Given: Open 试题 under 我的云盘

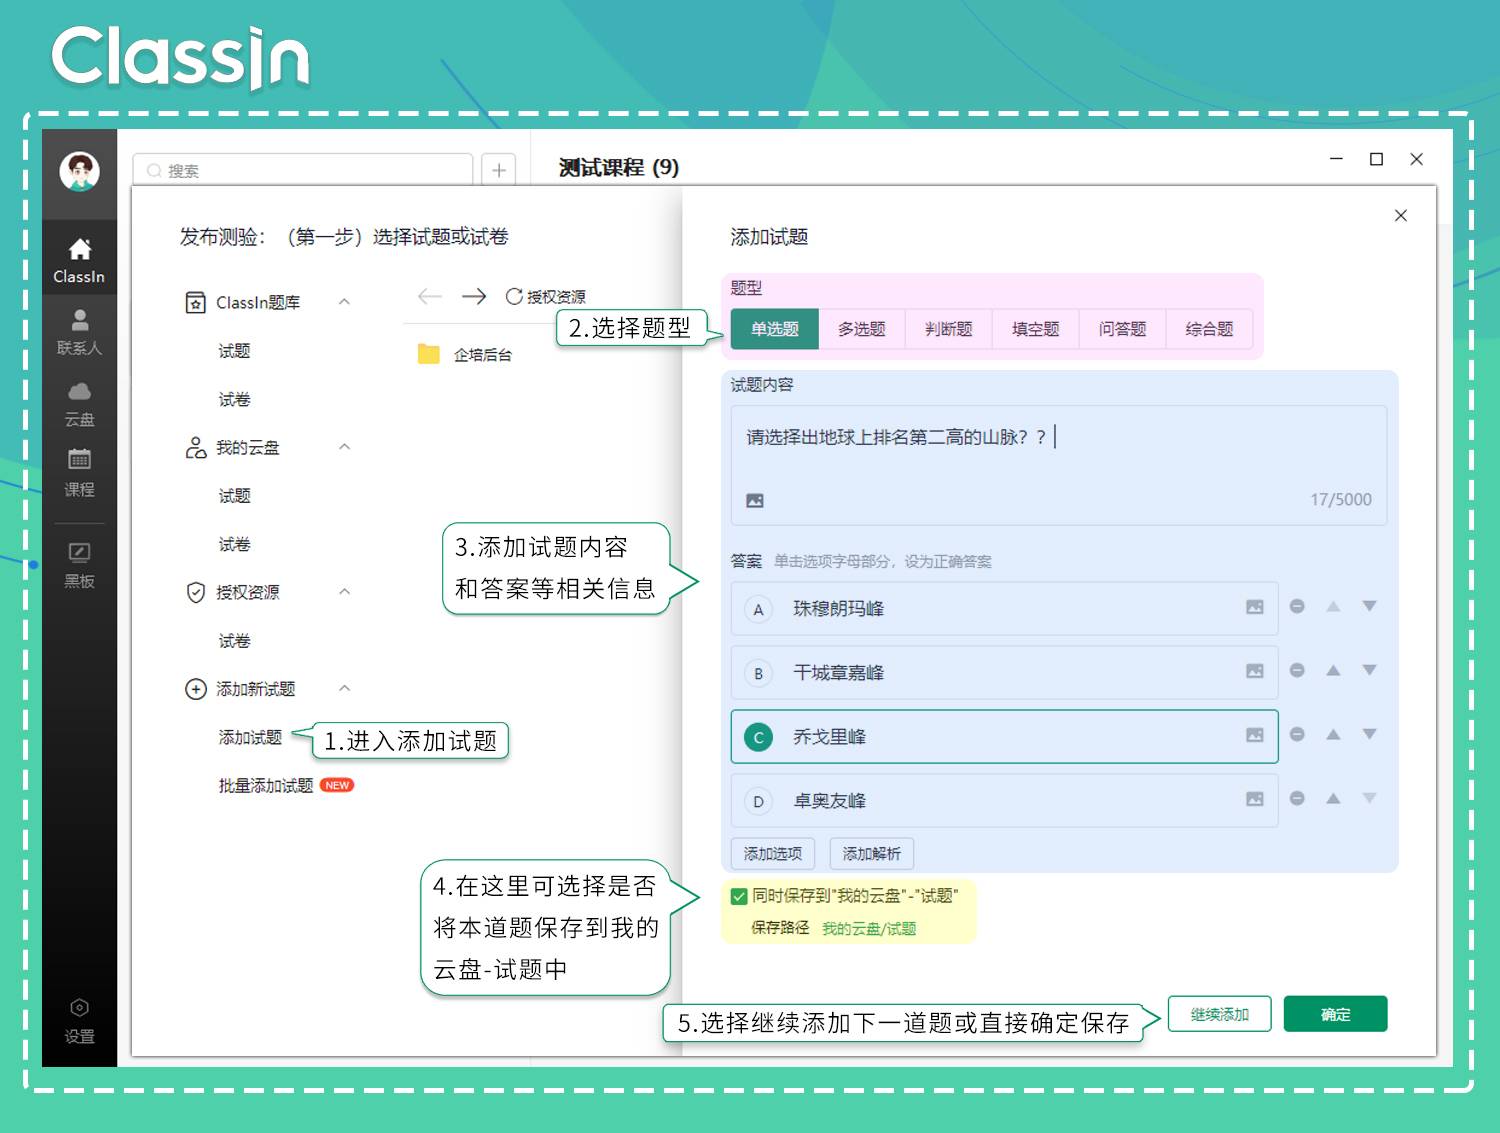Looking at the screenshot, I should point(235,495).
